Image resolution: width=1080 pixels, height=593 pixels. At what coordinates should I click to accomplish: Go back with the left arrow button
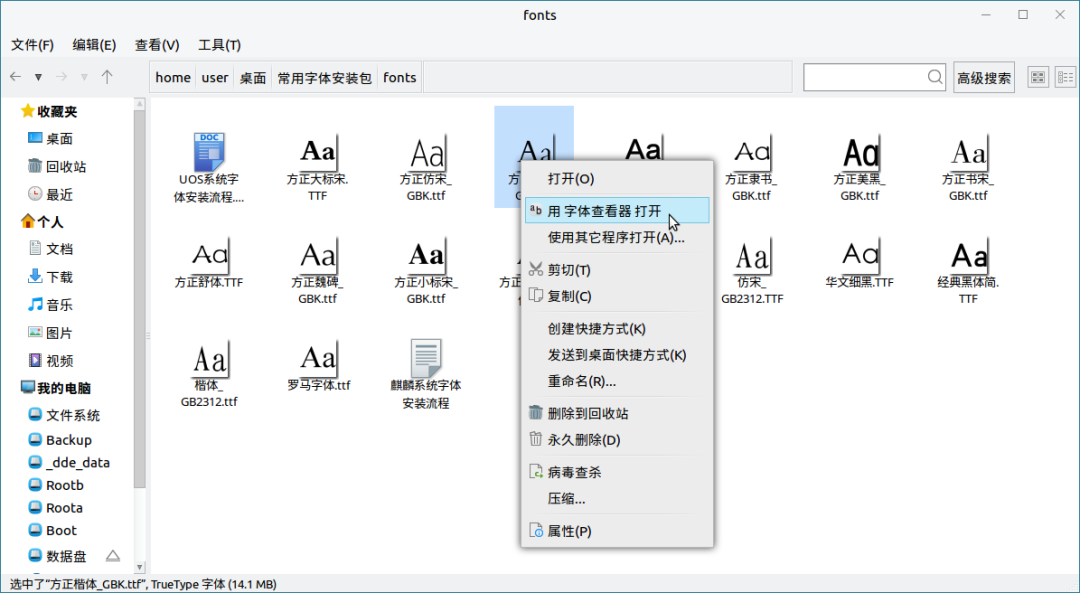pos(16,76)
